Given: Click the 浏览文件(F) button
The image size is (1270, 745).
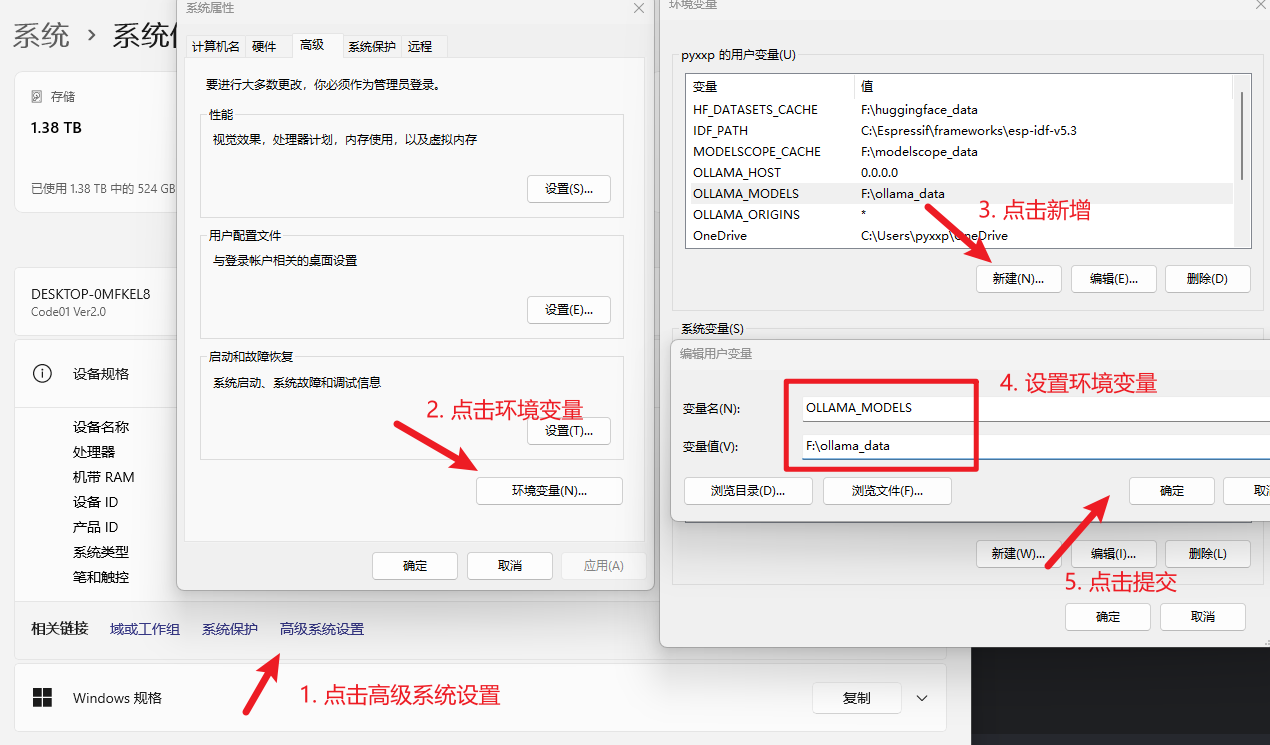Looking at the screenshot, I should pyautogui.click(x=887, y=491).
